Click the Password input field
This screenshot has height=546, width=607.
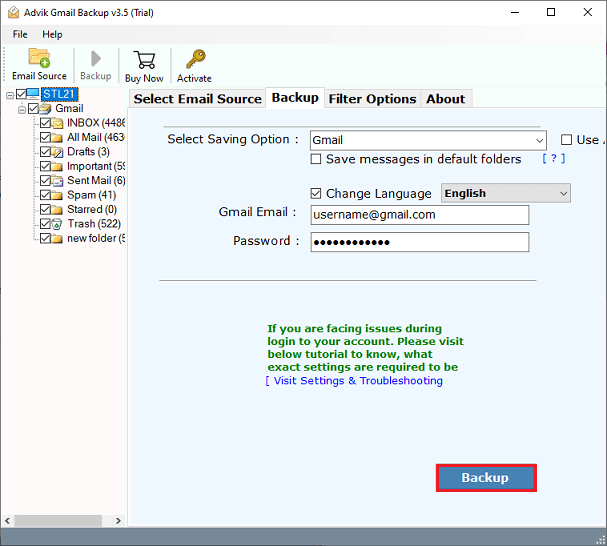pos(420,242)
